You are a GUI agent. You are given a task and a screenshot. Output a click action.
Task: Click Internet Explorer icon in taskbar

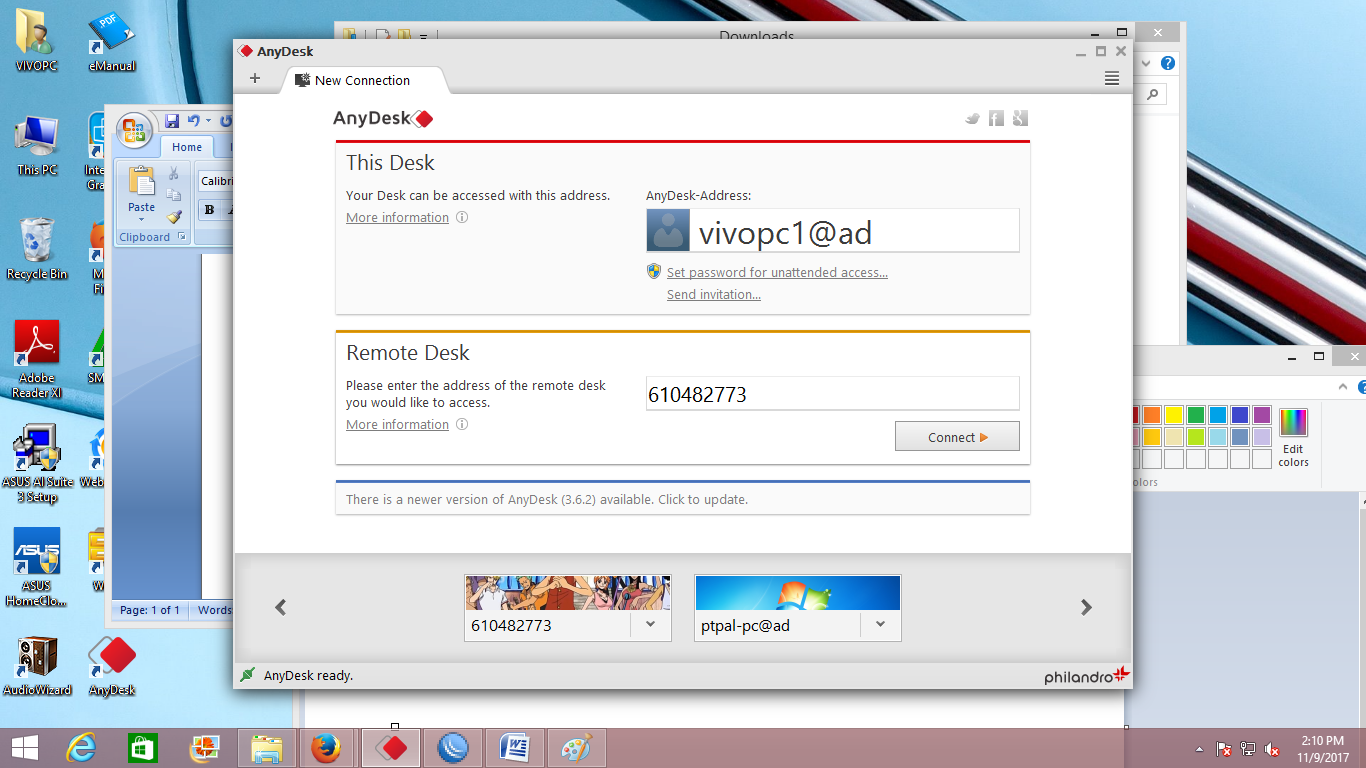(x=80, y=748)
